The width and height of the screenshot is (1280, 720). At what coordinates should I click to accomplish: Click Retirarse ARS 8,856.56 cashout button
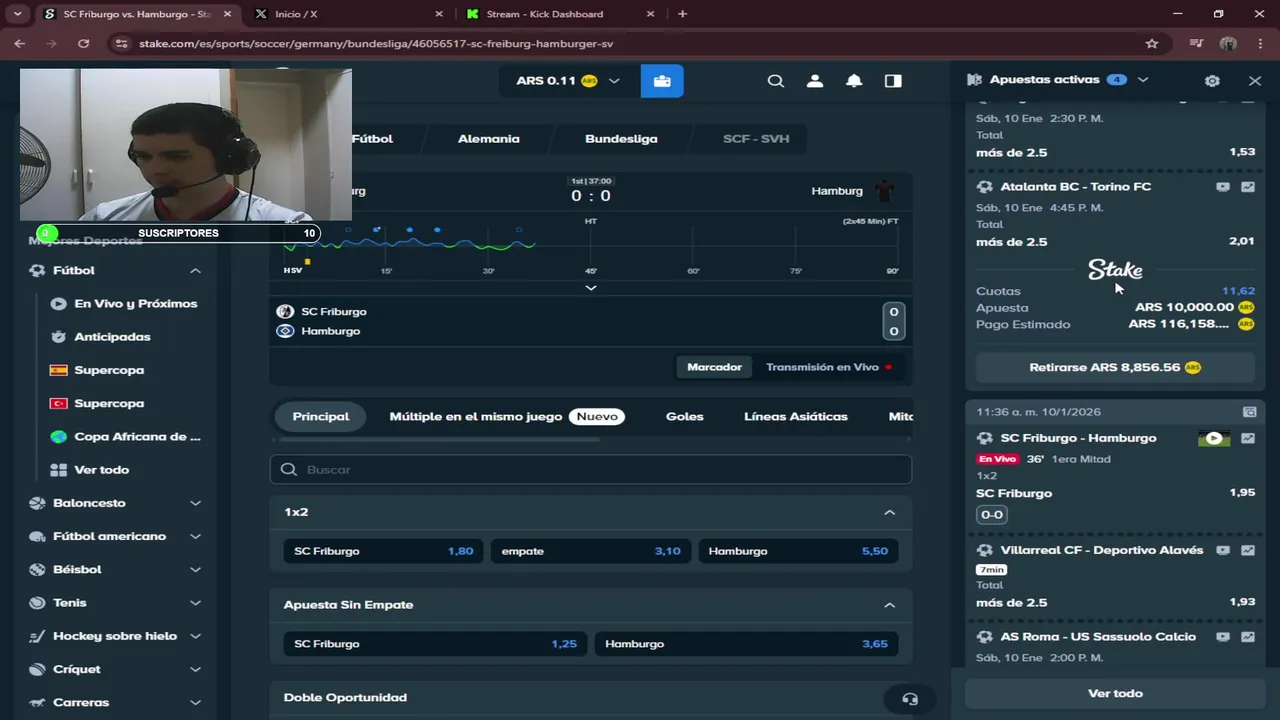point(1115,367)
